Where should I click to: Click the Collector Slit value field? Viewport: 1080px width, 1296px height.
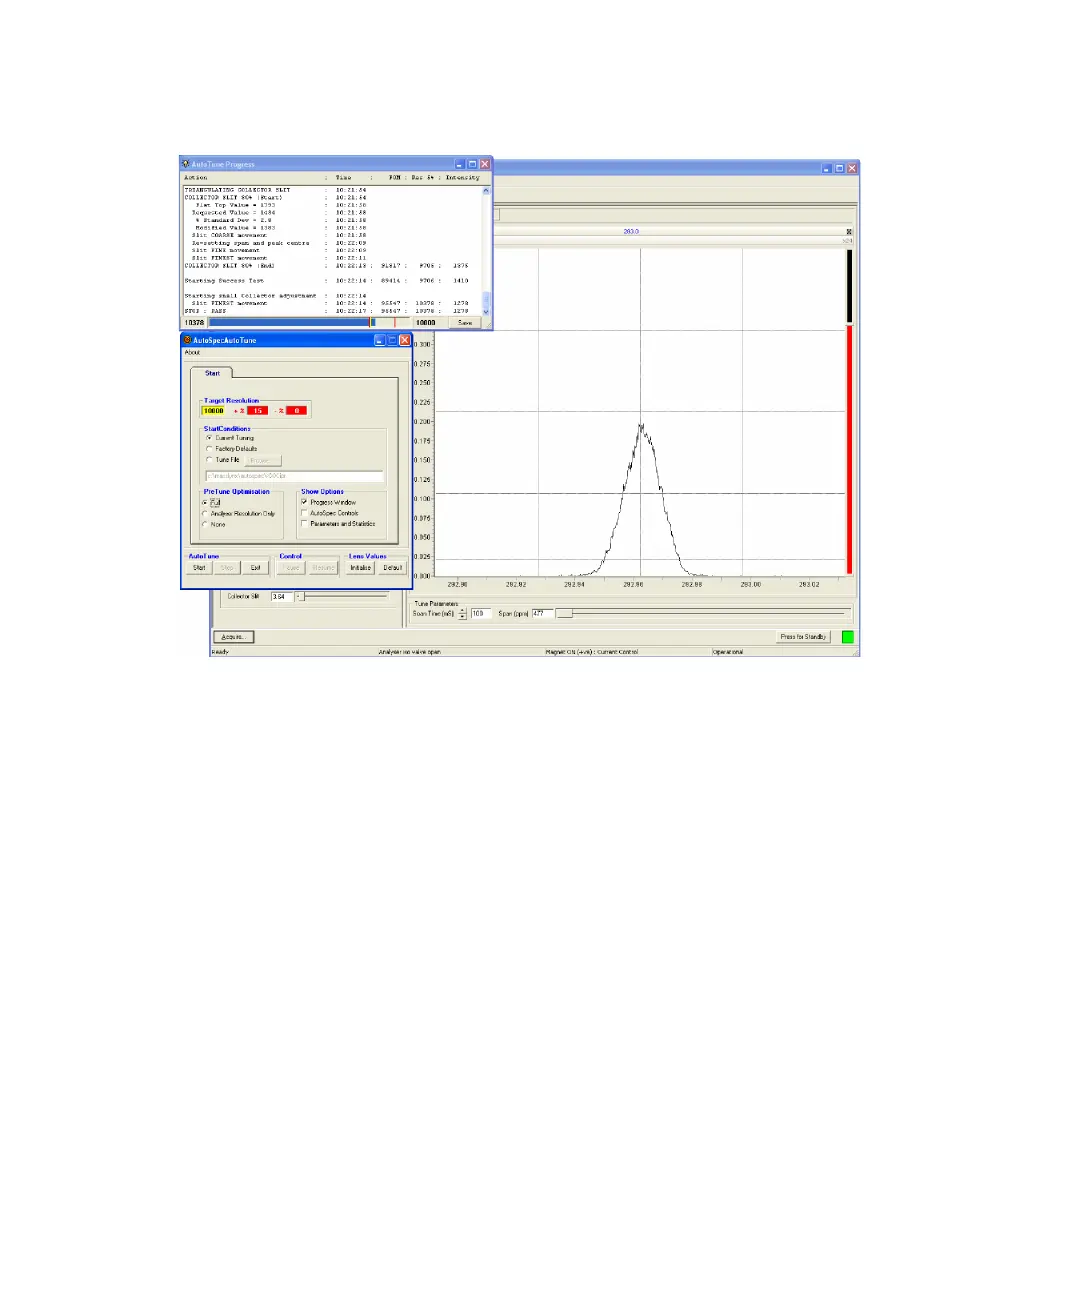pos(281,597)
